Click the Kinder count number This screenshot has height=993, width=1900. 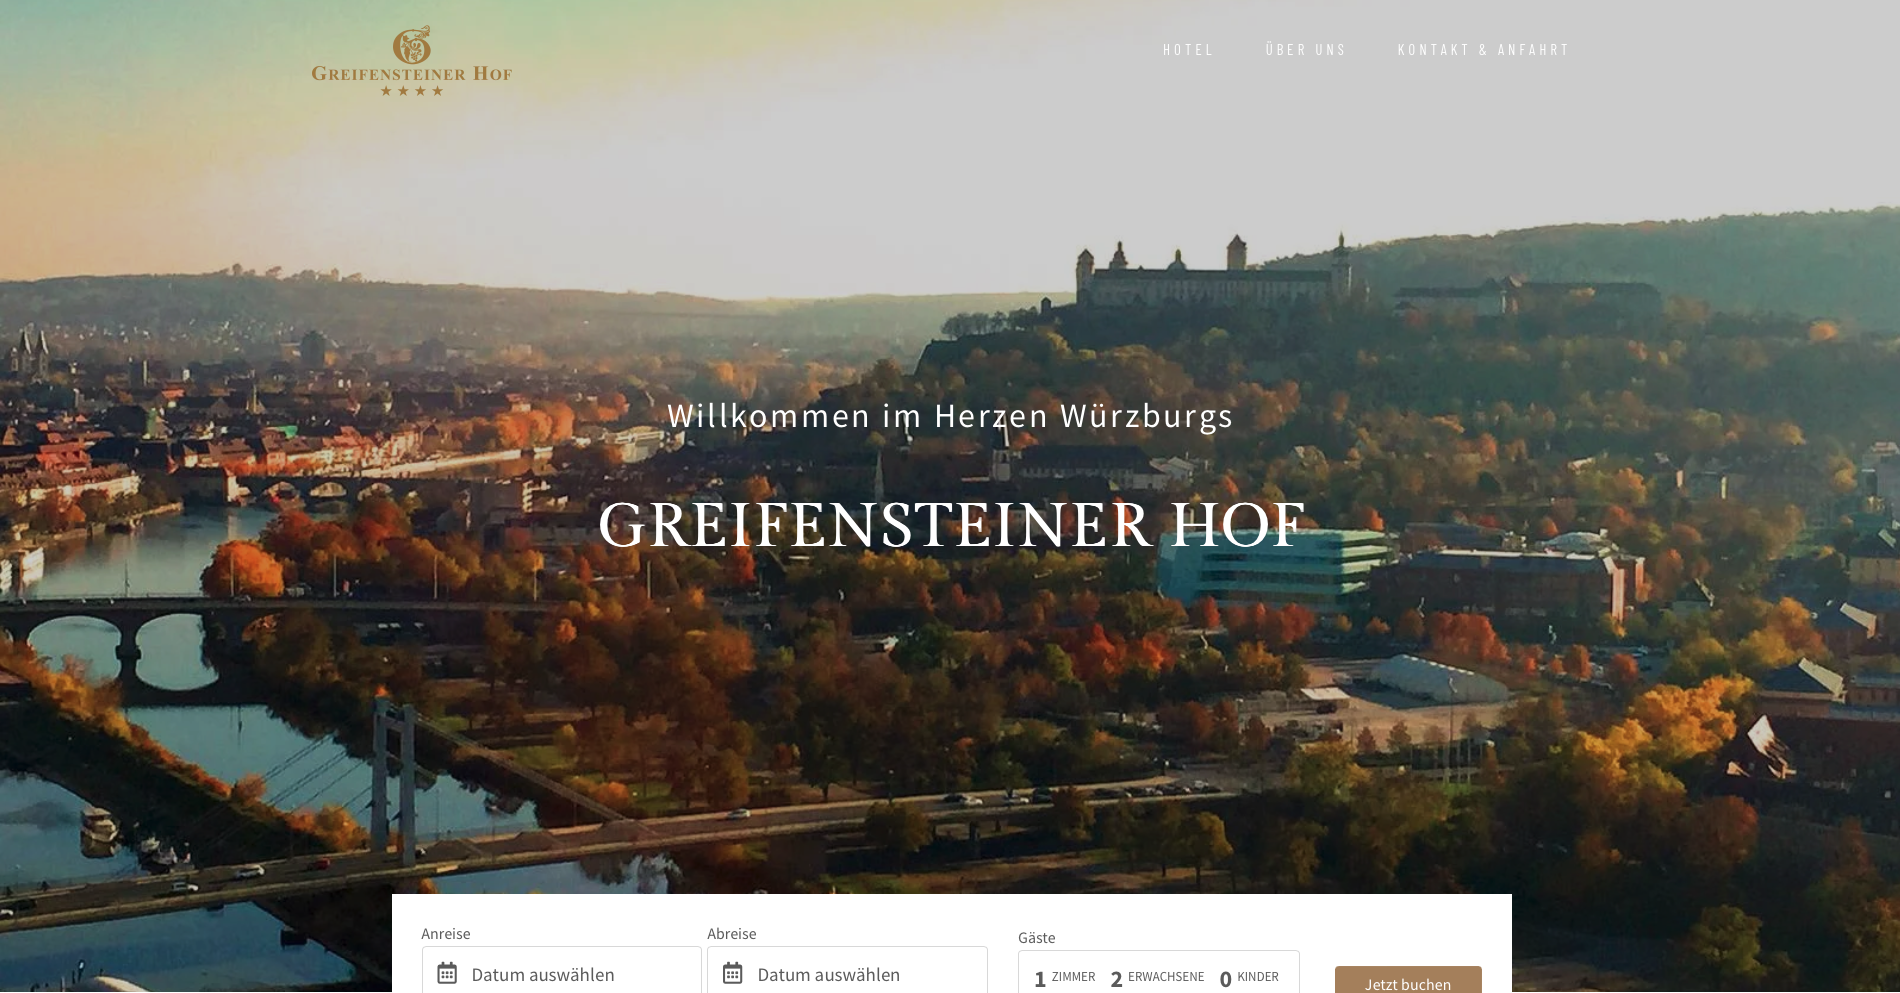tap(1225, 979)
